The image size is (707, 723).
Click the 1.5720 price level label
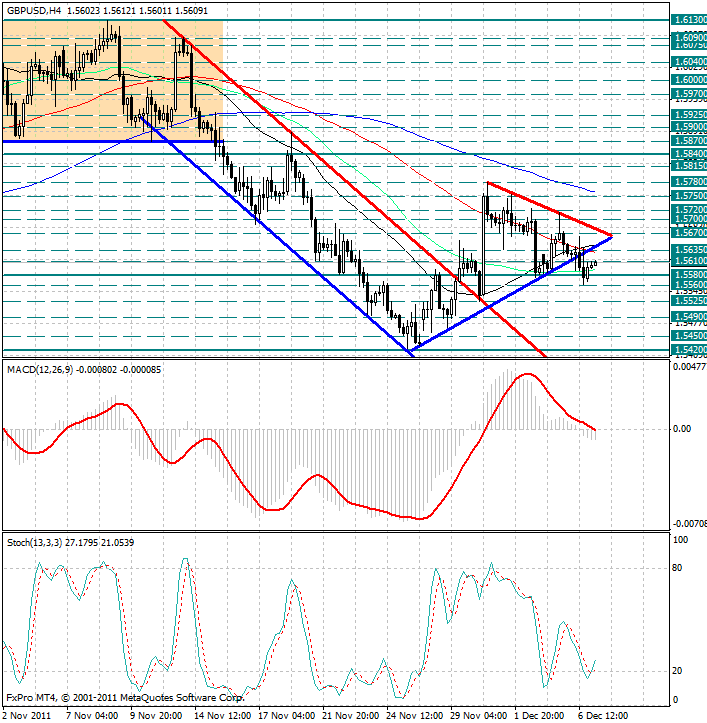[689, 209]
